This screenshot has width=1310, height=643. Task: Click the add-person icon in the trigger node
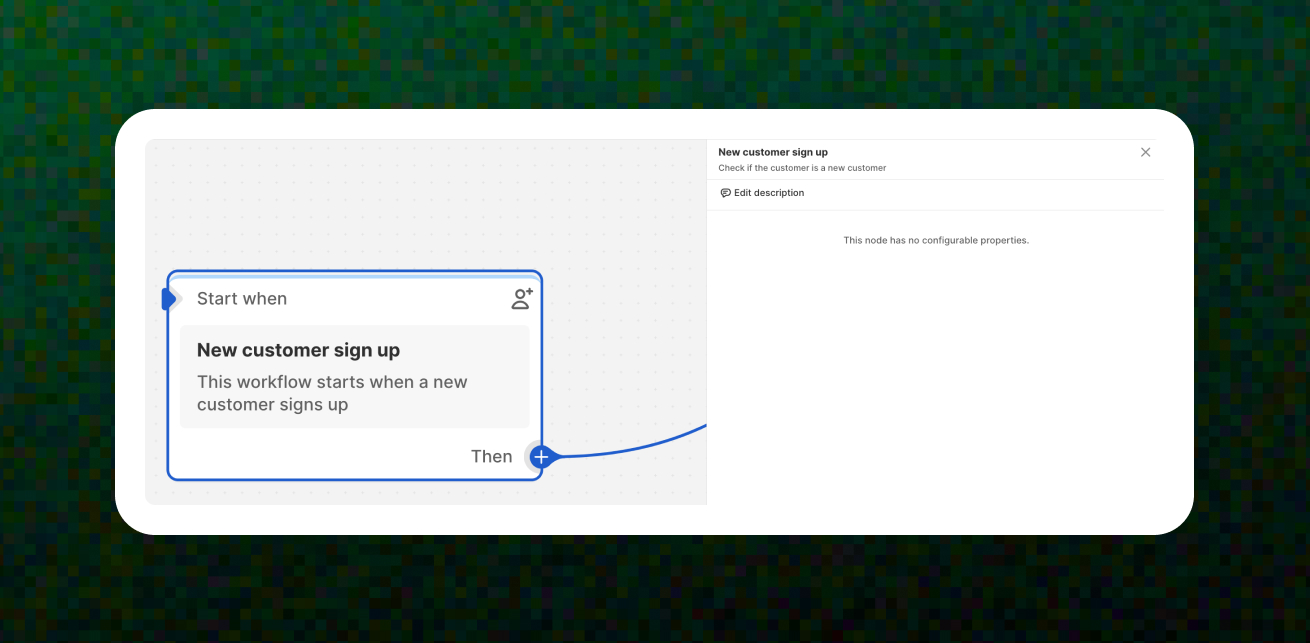tap(522, 298)
